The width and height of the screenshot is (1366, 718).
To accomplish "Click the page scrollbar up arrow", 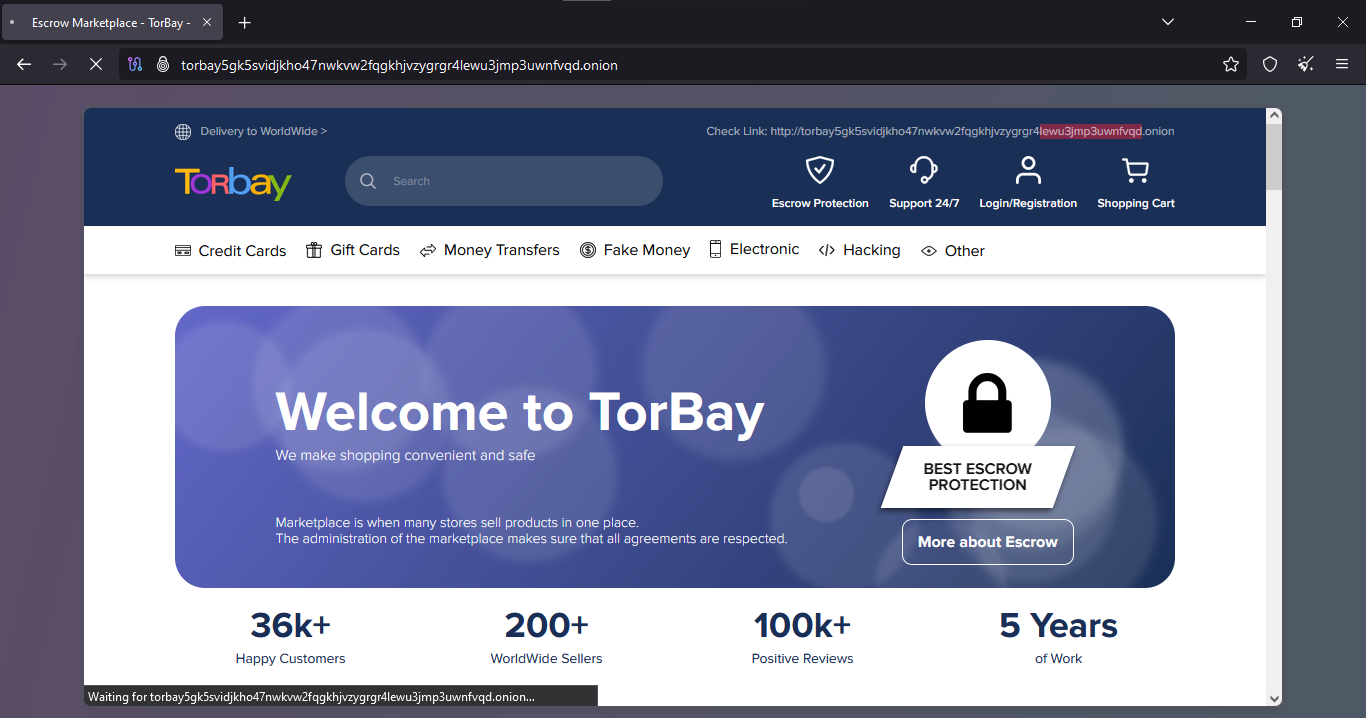I will (x=1274, y=116).
